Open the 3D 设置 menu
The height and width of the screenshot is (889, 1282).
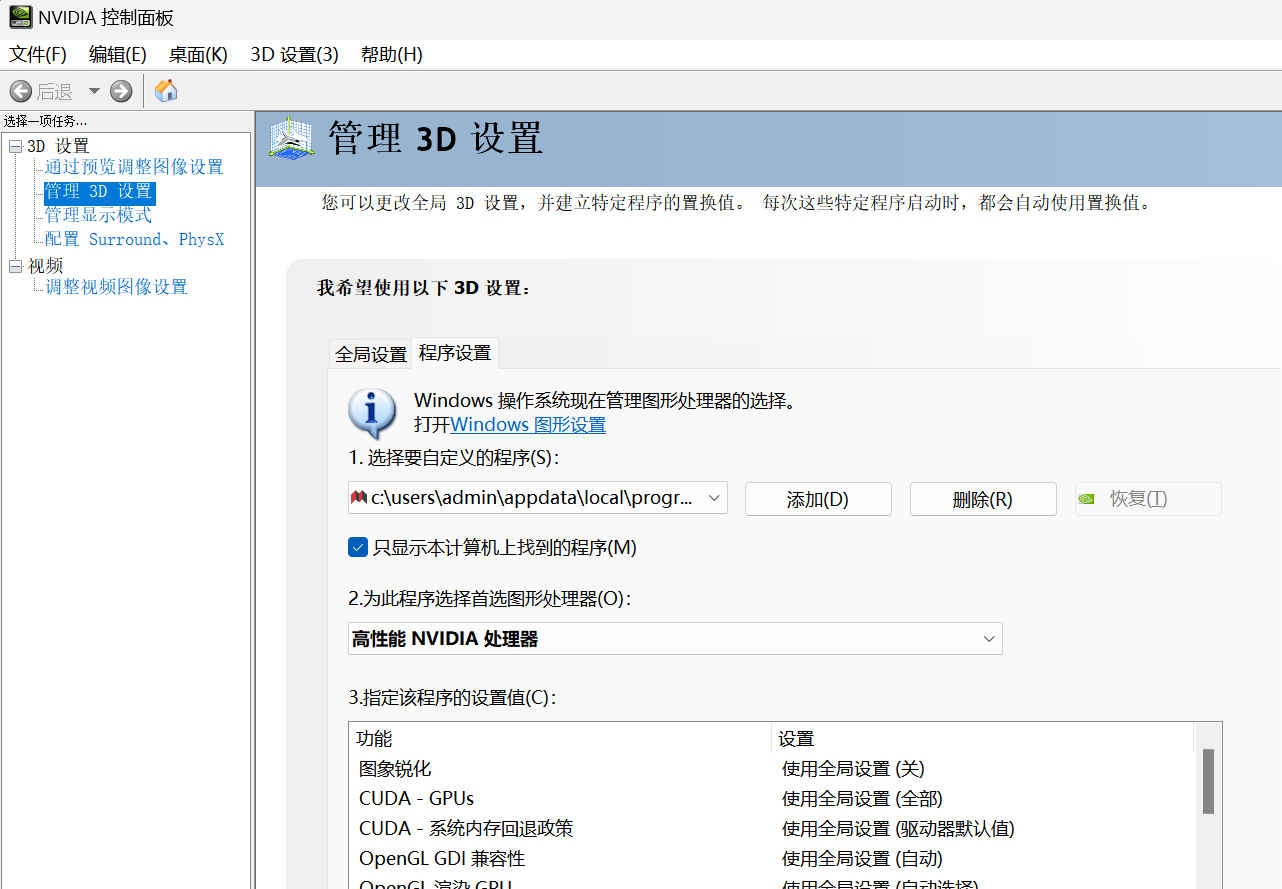click(294, 55)
